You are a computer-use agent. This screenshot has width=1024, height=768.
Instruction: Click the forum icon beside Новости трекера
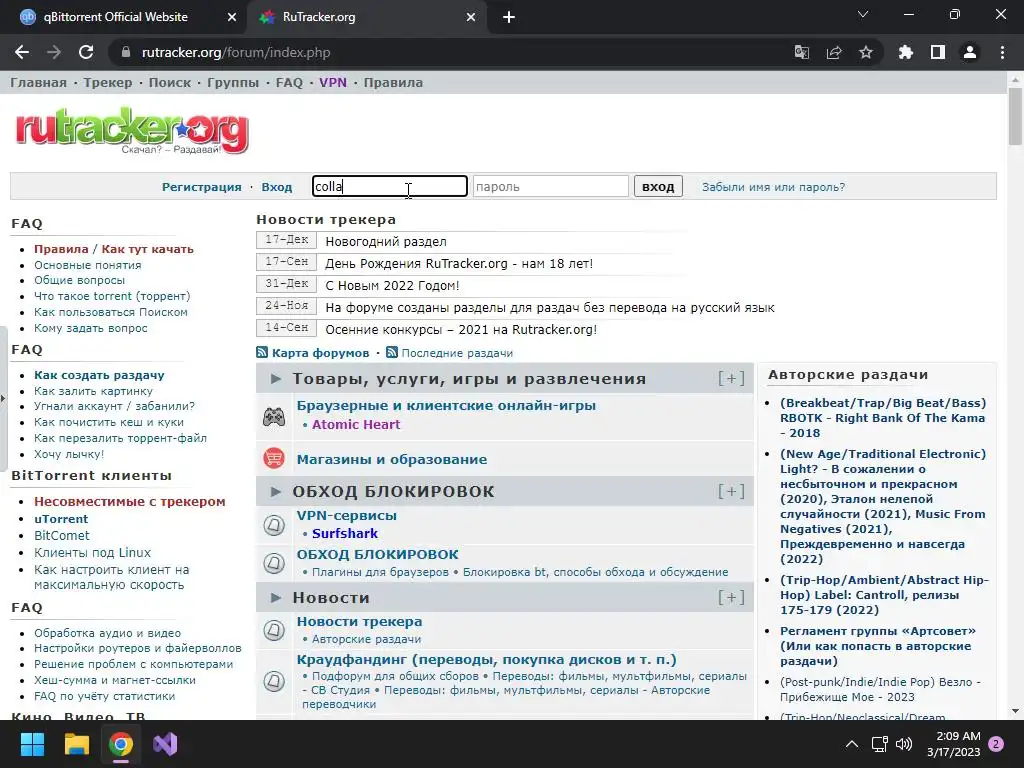[274, 630]
